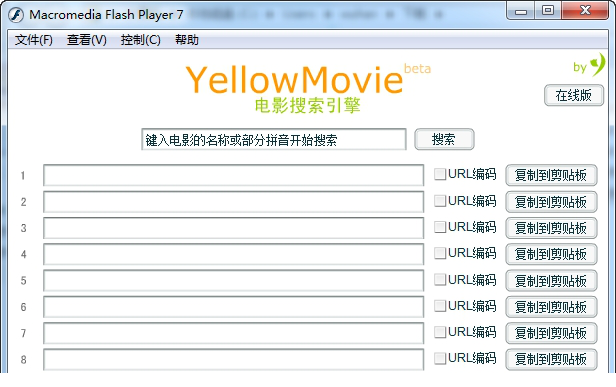The image size is (616, 387).
Task: Click result text field number 7
Action: point(233,333)
